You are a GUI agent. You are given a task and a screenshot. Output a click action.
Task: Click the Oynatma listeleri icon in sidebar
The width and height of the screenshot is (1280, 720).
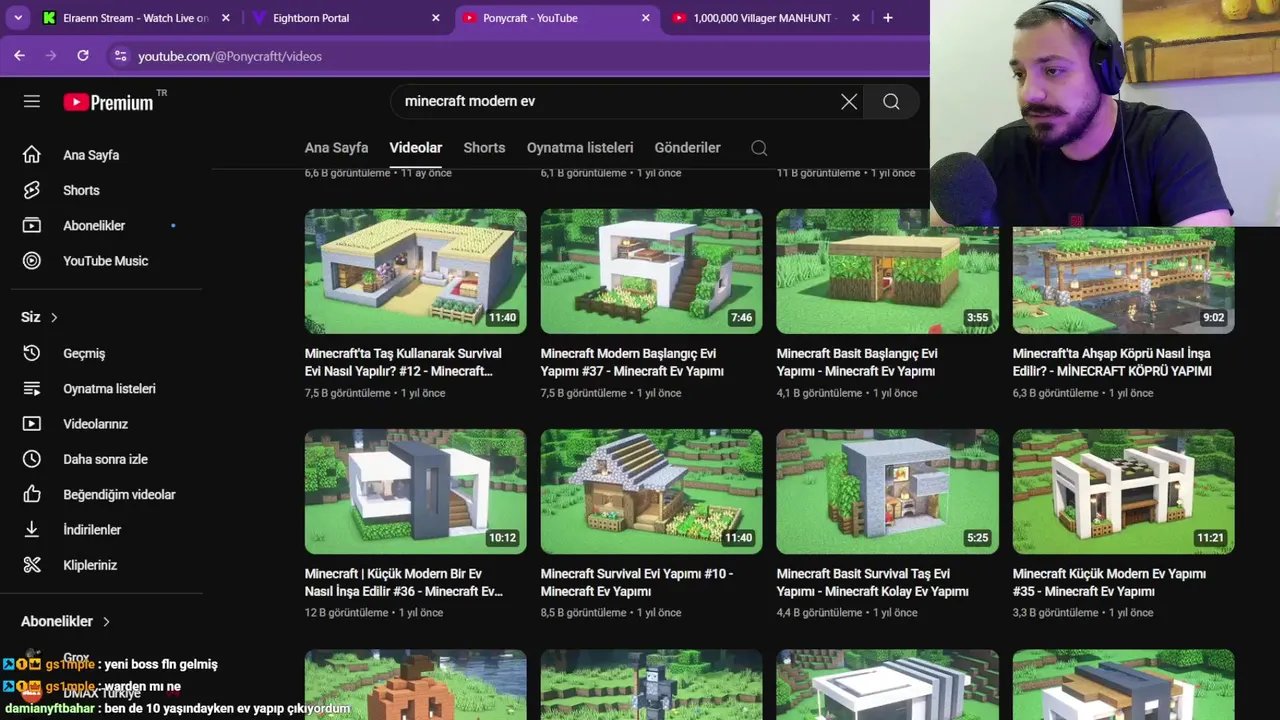(32, 388)
